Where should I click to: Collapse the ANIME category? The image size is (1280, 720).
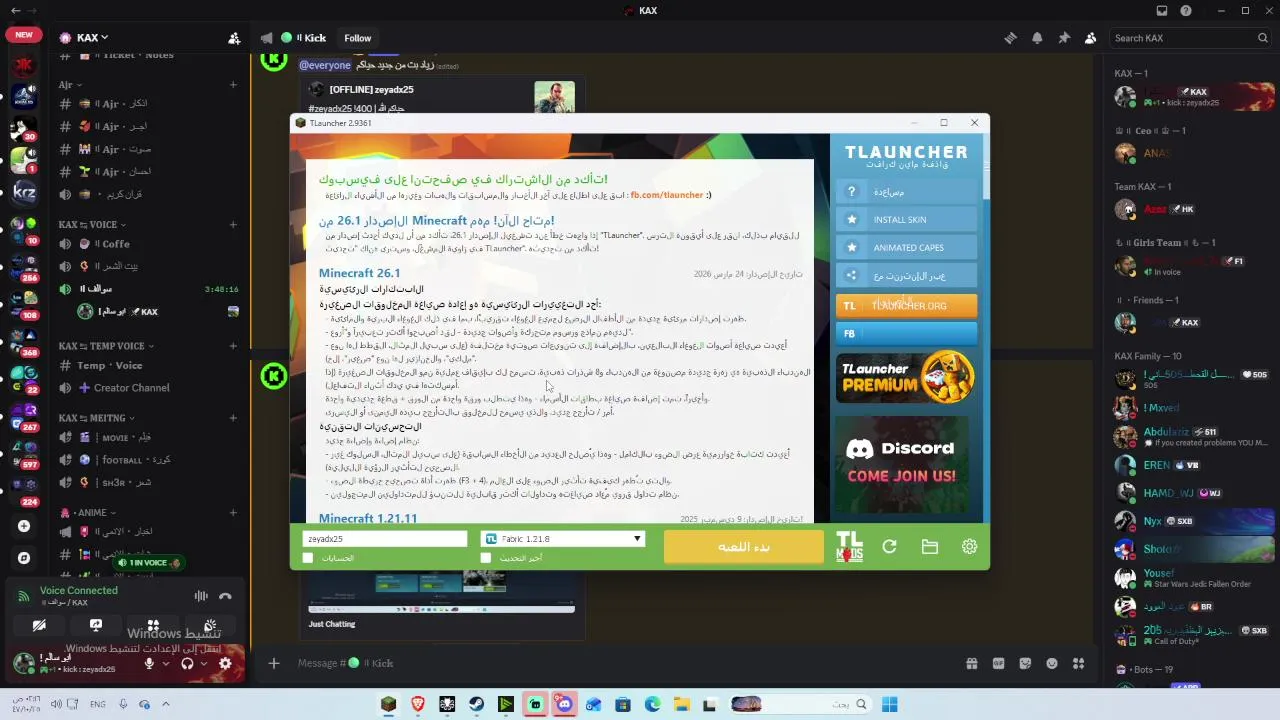point(87,513)
